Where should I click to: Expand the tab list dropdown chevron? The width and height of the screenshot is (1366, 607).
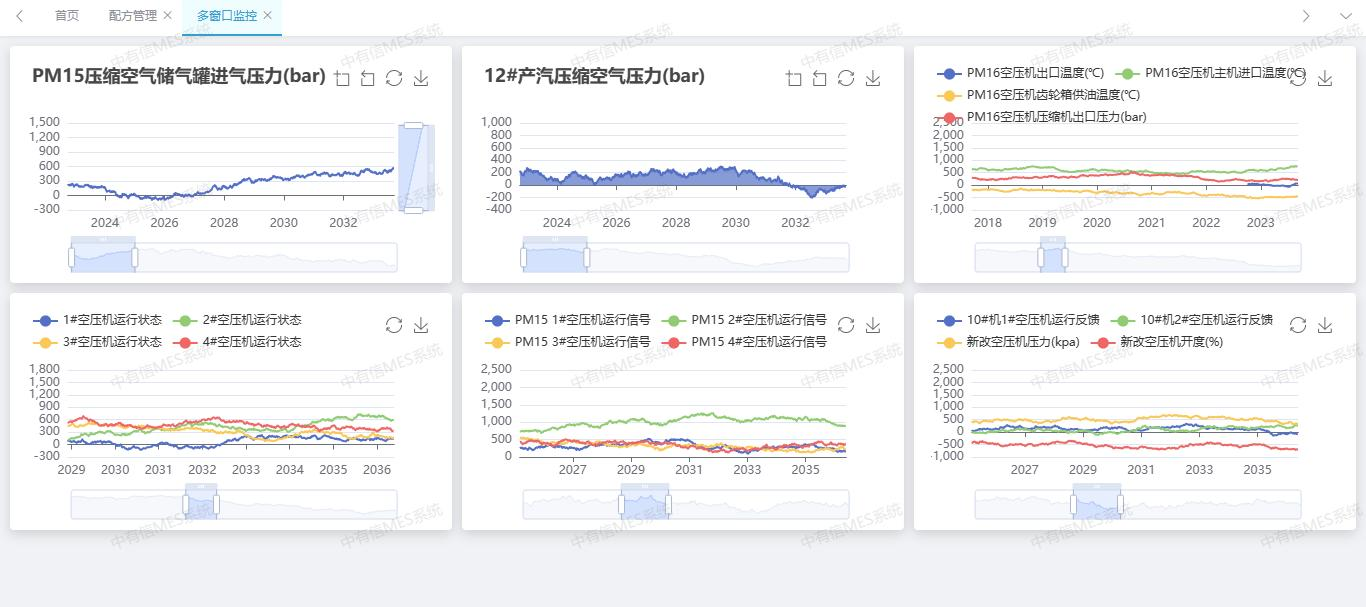coord(1345,16)
